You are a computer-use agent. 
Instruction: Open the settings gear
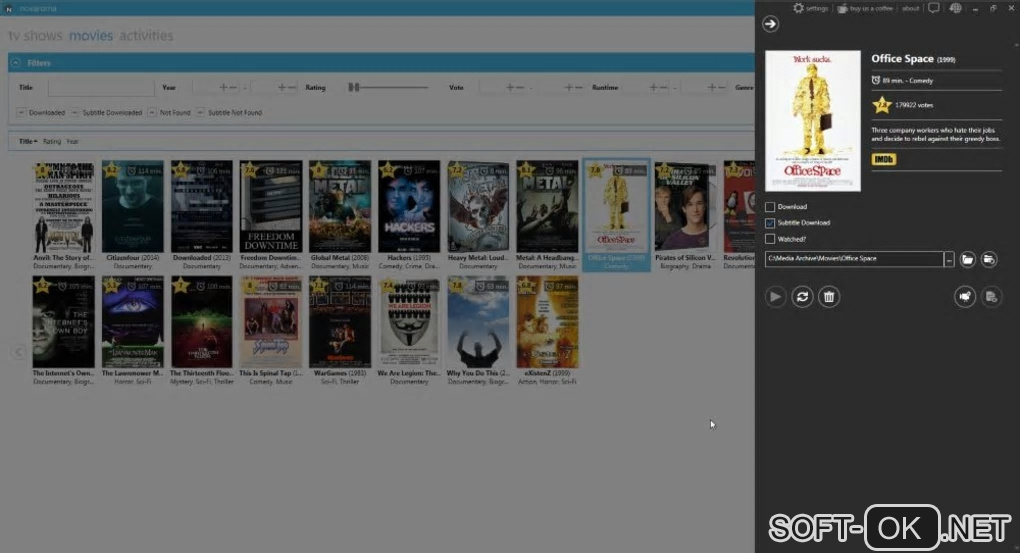[798, 8]
